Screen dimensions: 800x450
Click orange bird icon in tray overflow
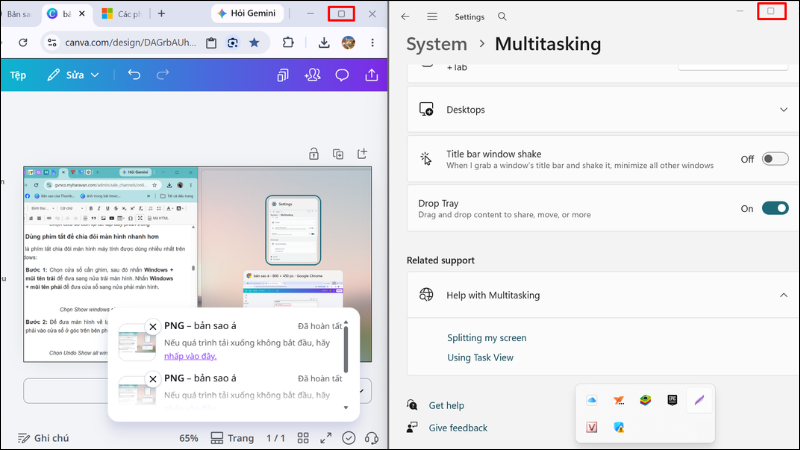click(619, 401)
